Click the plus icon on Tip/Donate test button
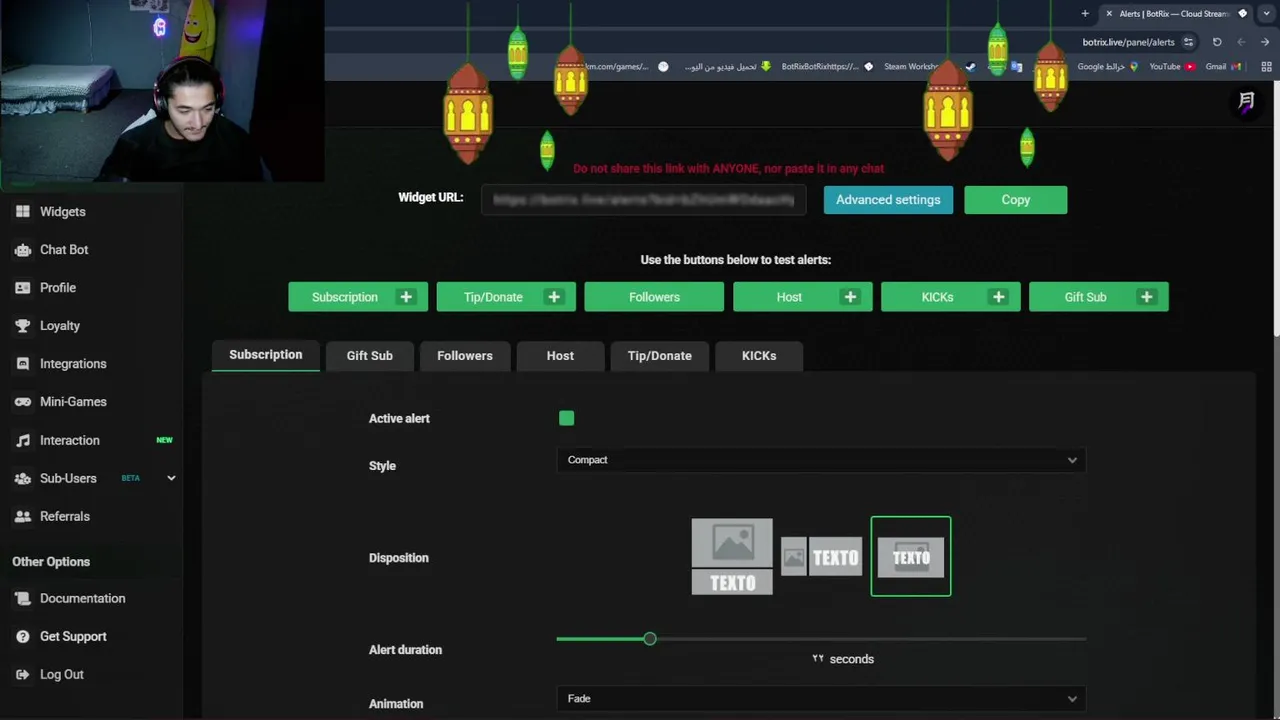This screenshot has height=720, width=1280. coord(554,297)
